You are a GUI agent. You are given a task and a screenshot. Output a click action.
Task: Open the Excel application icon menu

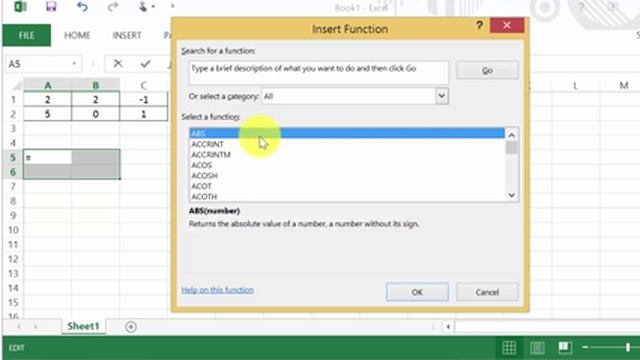[x=20, y=7]
